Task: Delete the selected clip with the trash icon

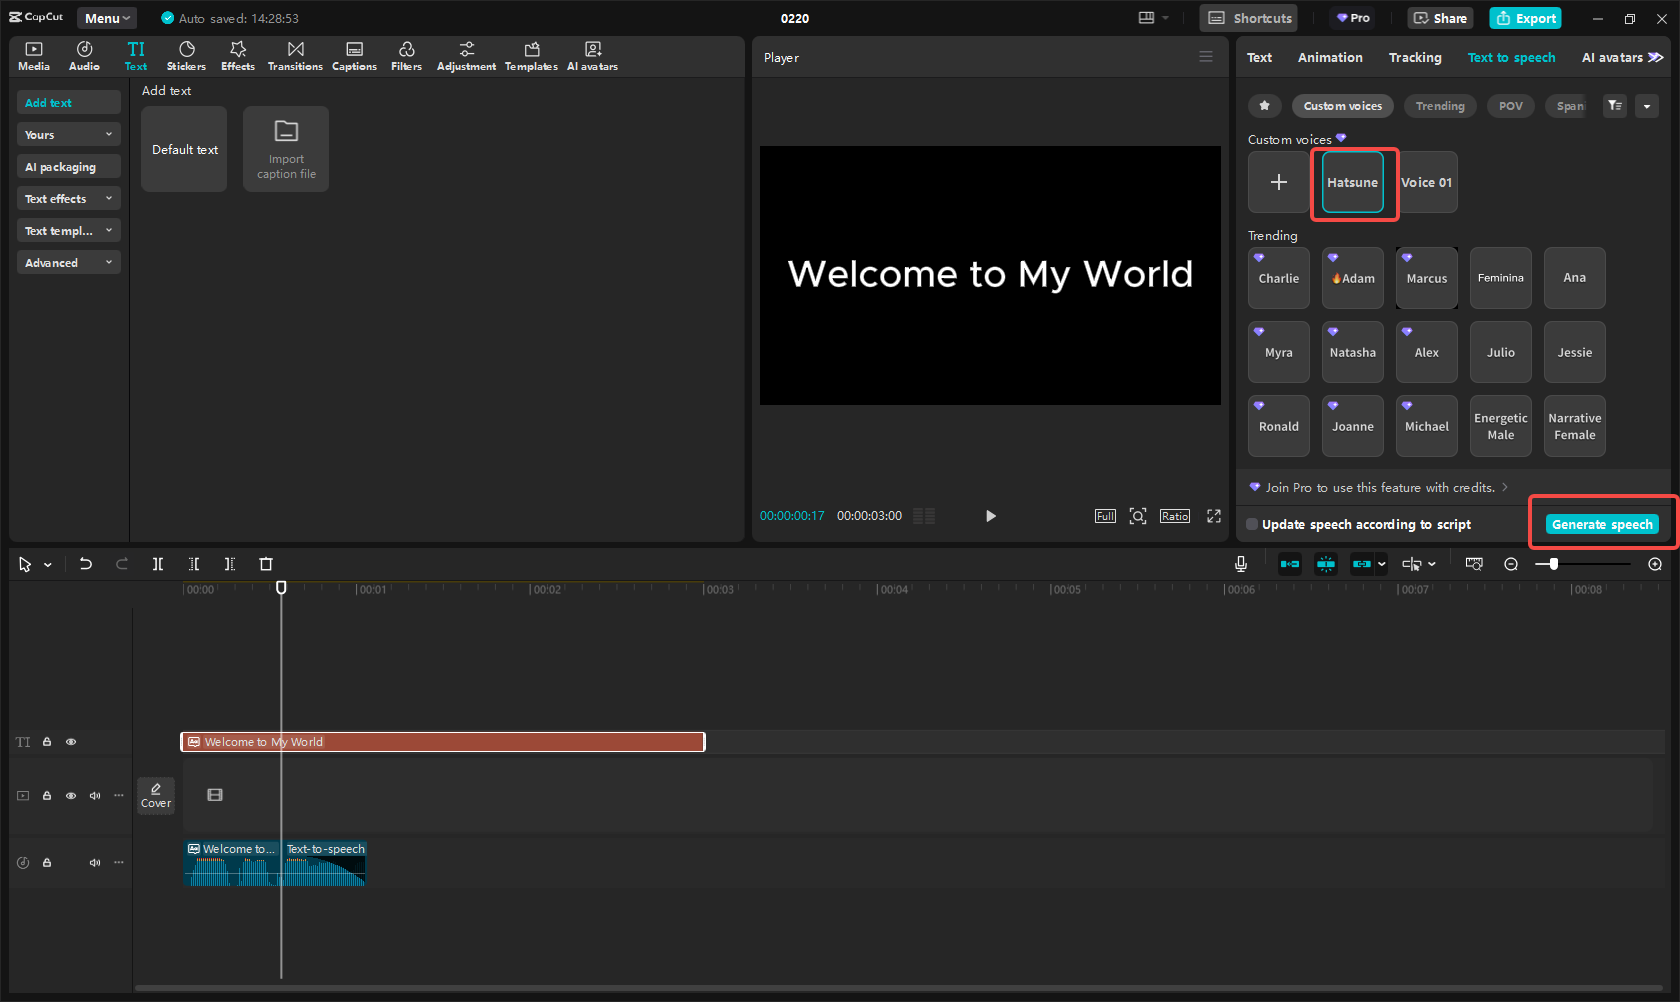Action: (x=266, y=564)
